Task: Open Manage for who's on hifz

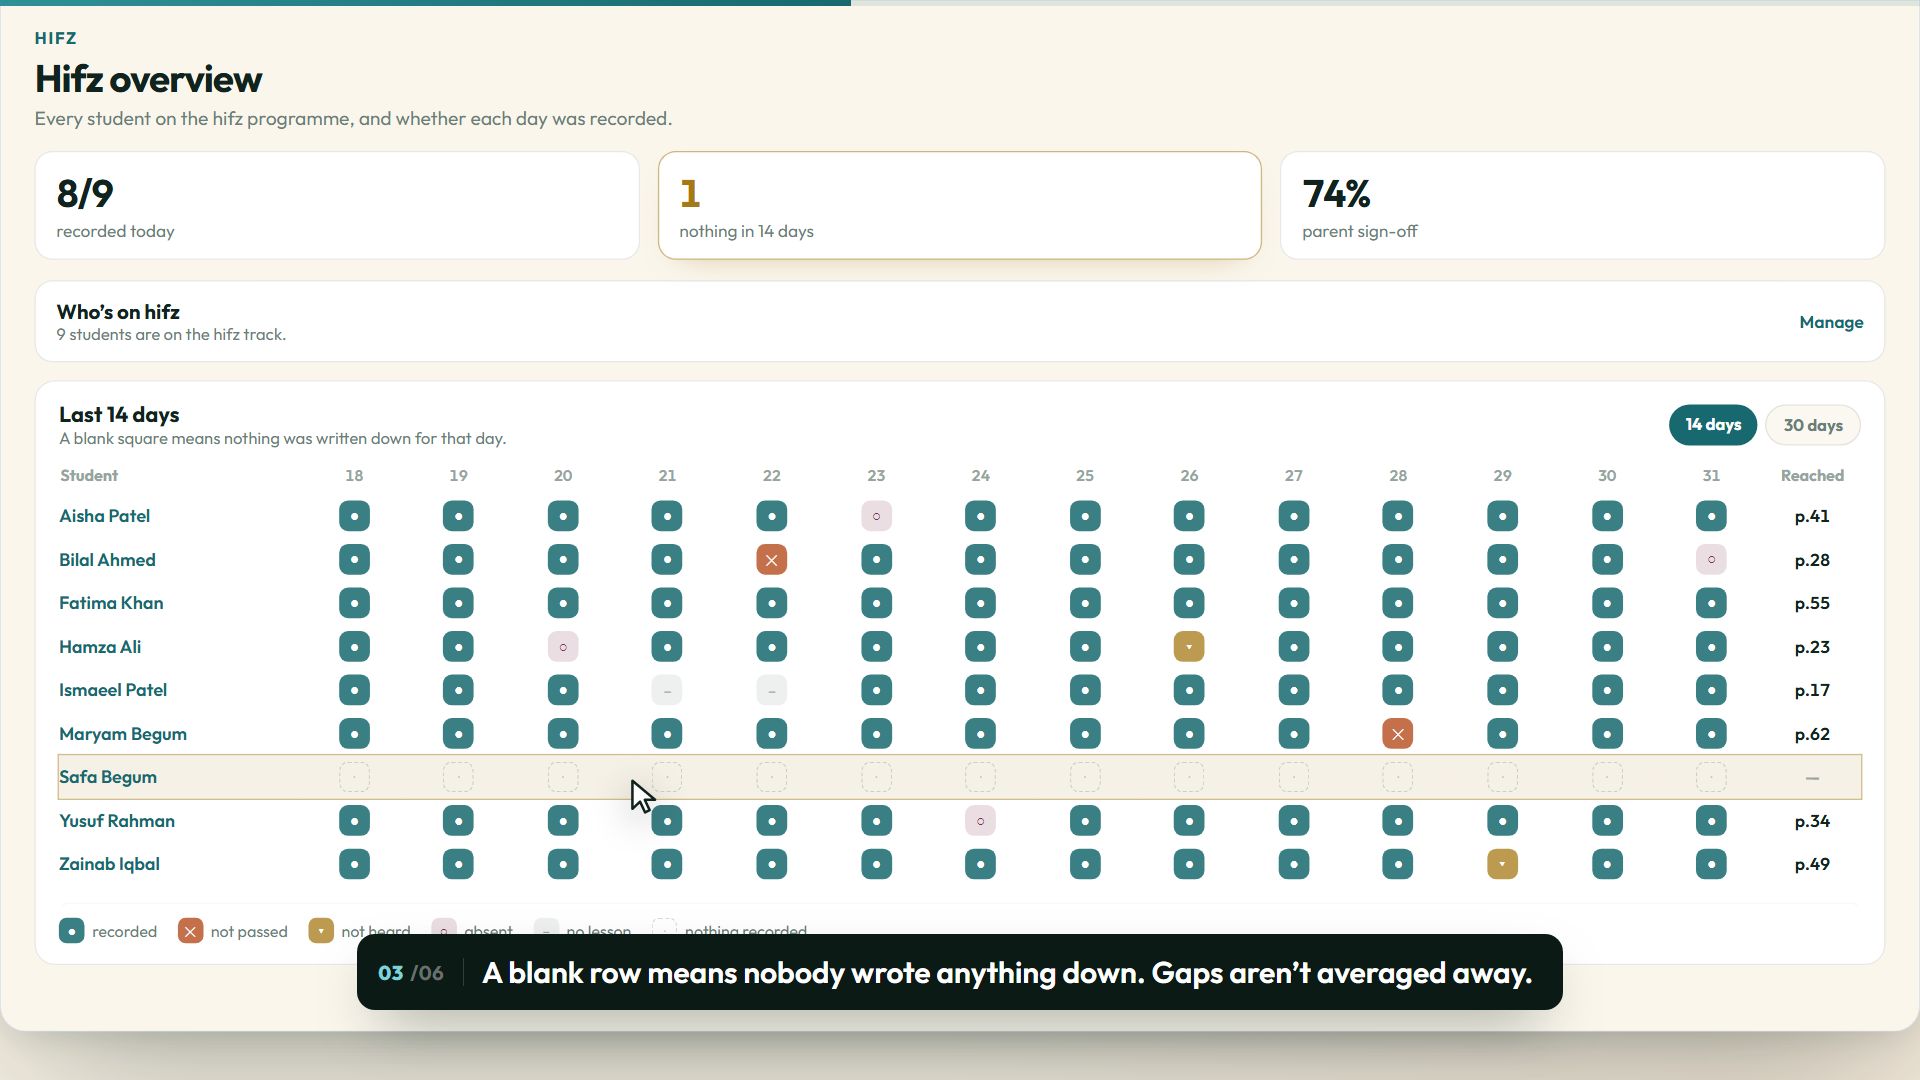Action: (1831, 322)
